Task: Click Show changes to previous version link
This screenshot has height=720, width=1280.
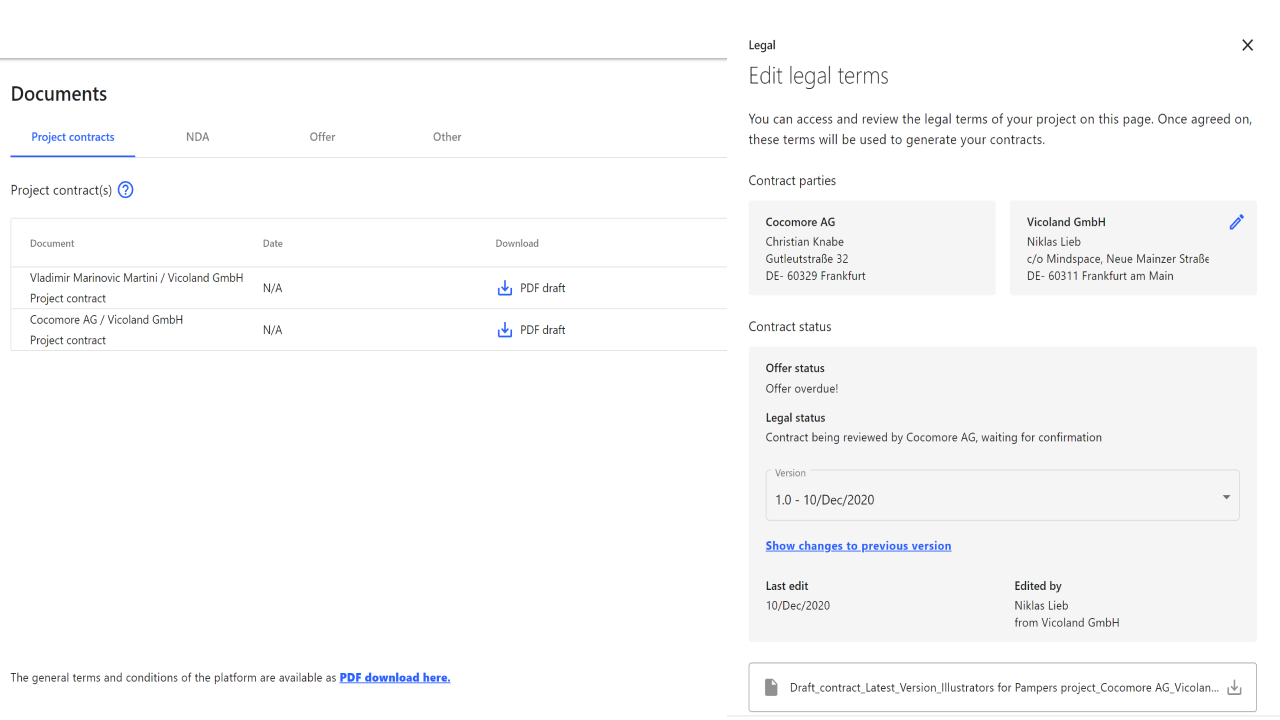Action: (858, 546)
